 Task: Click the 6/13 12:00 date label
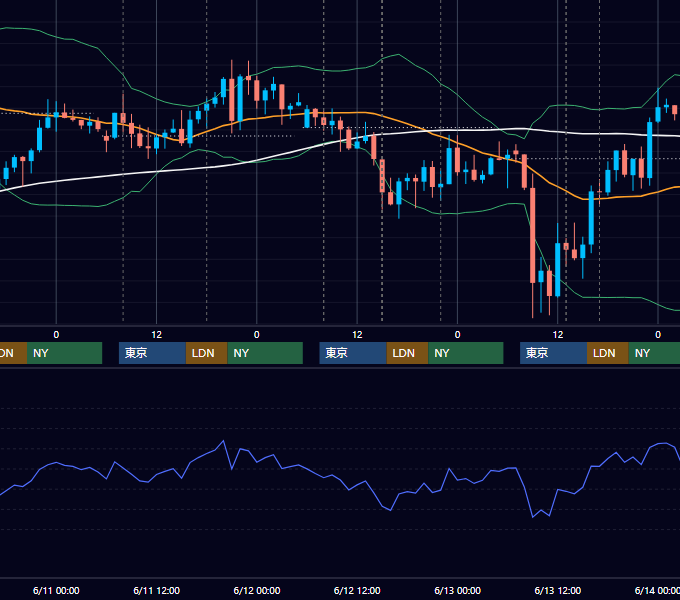[558, 590]
